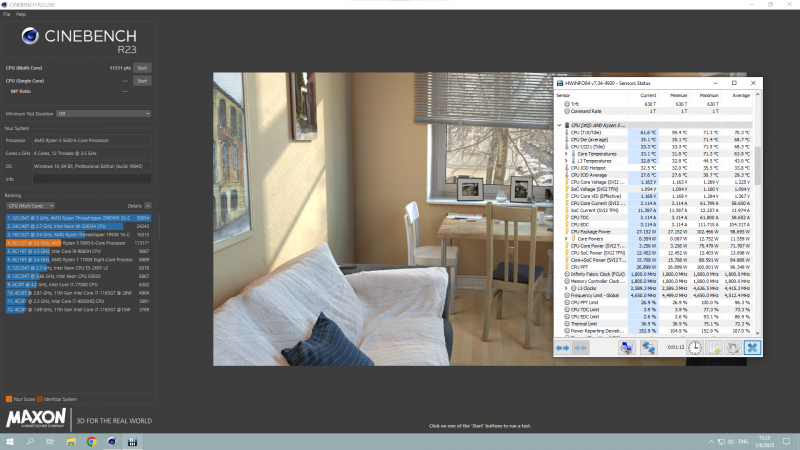Image resolution: width=800 pixels, height=450 pixels.
Task: Switch to HWiNFO via taskbar icon
Action: [132, 442]
